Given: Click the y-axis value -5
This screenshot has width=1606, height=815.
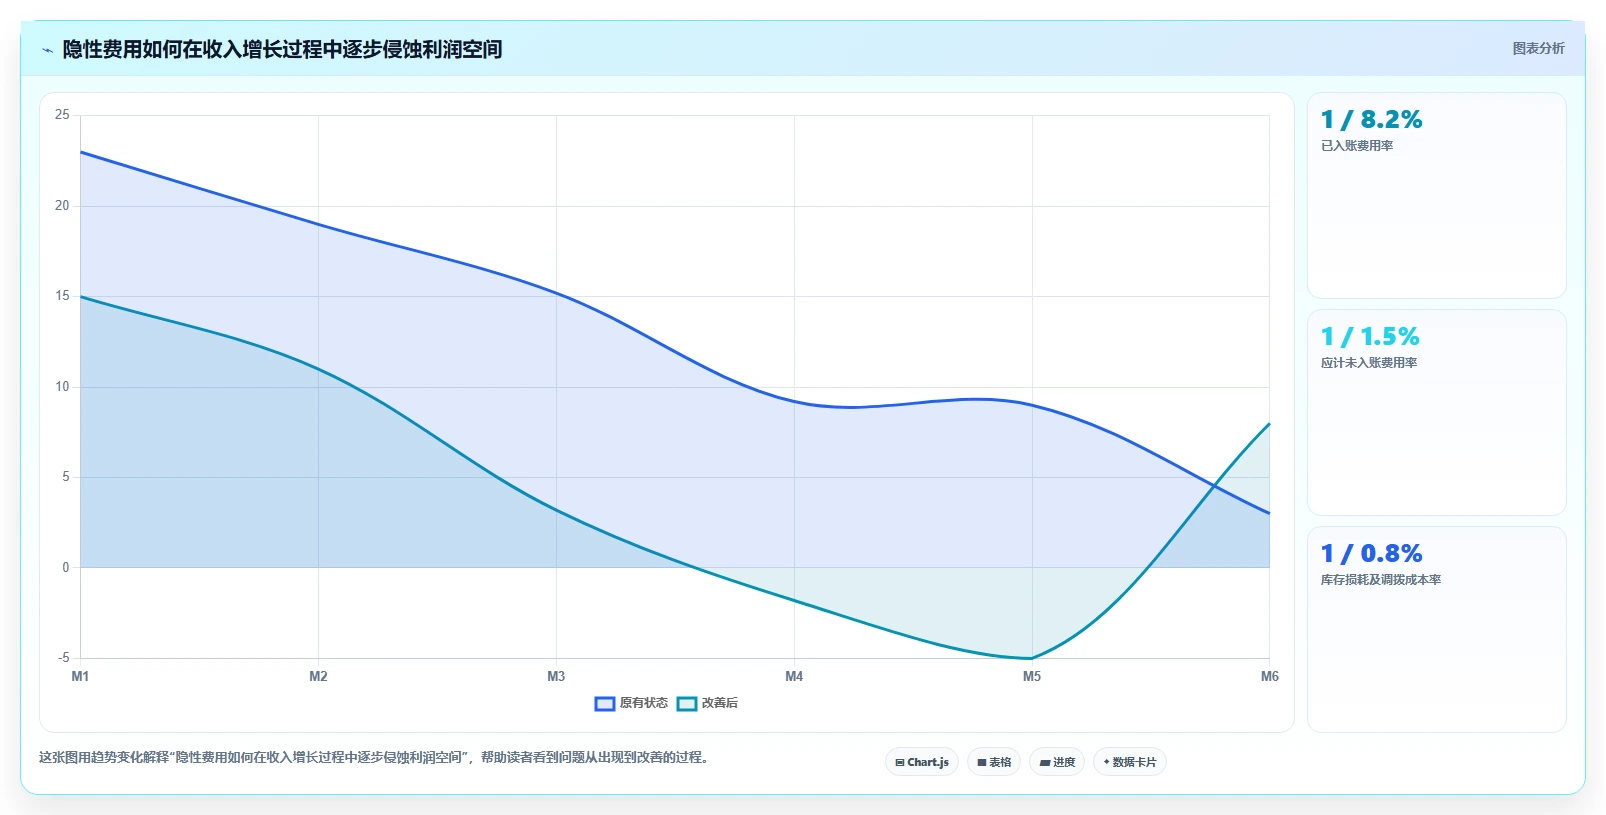Looking at the screenshot, I should click(x=63, y=658).
